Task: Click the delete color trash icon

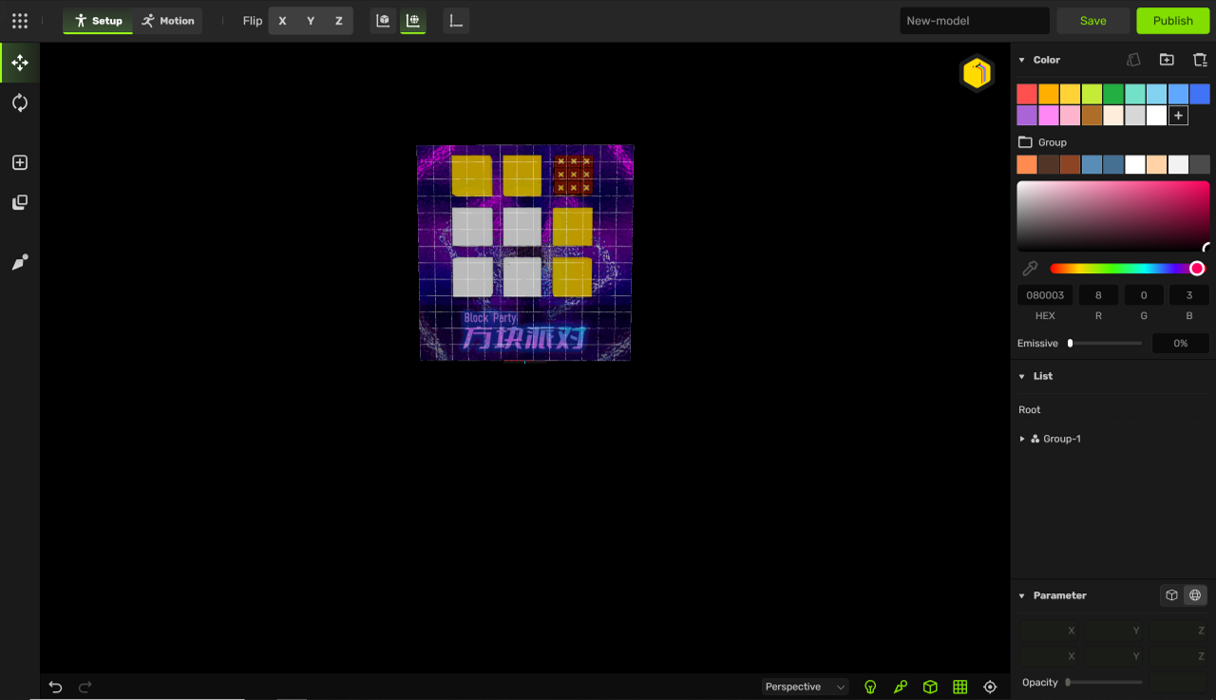Action: 1200,60
